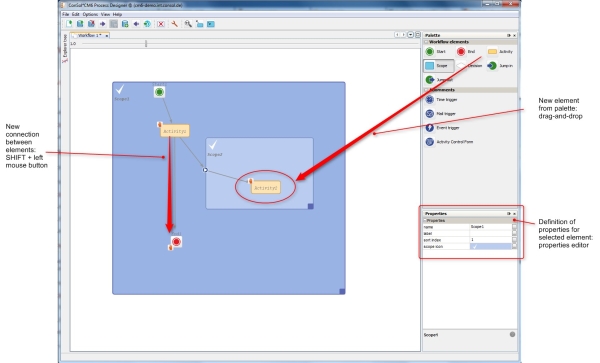The image size is (600, 363).
Task: Collapse the Adornments palette section
Action: pos(426,90)
